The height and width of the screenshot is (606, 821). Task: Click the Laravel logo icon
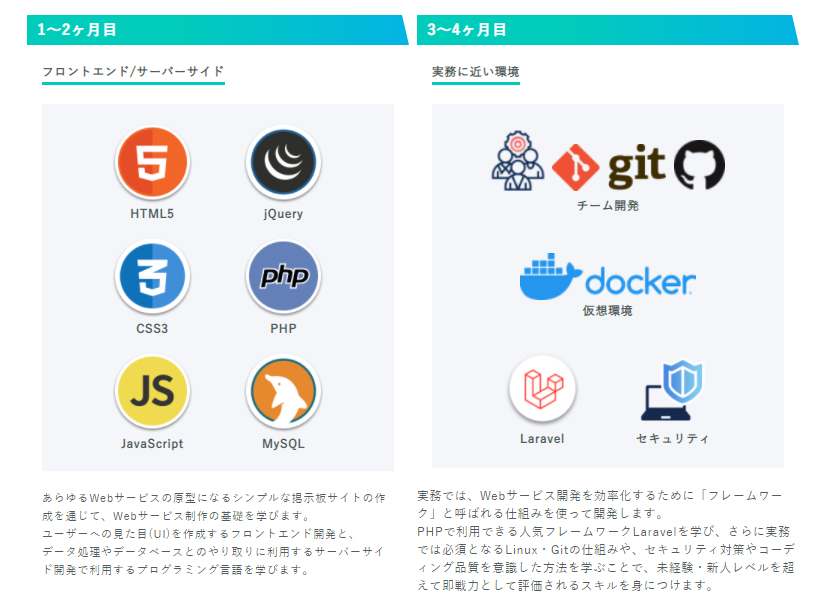pyautogui.click(x=542, y=389)
